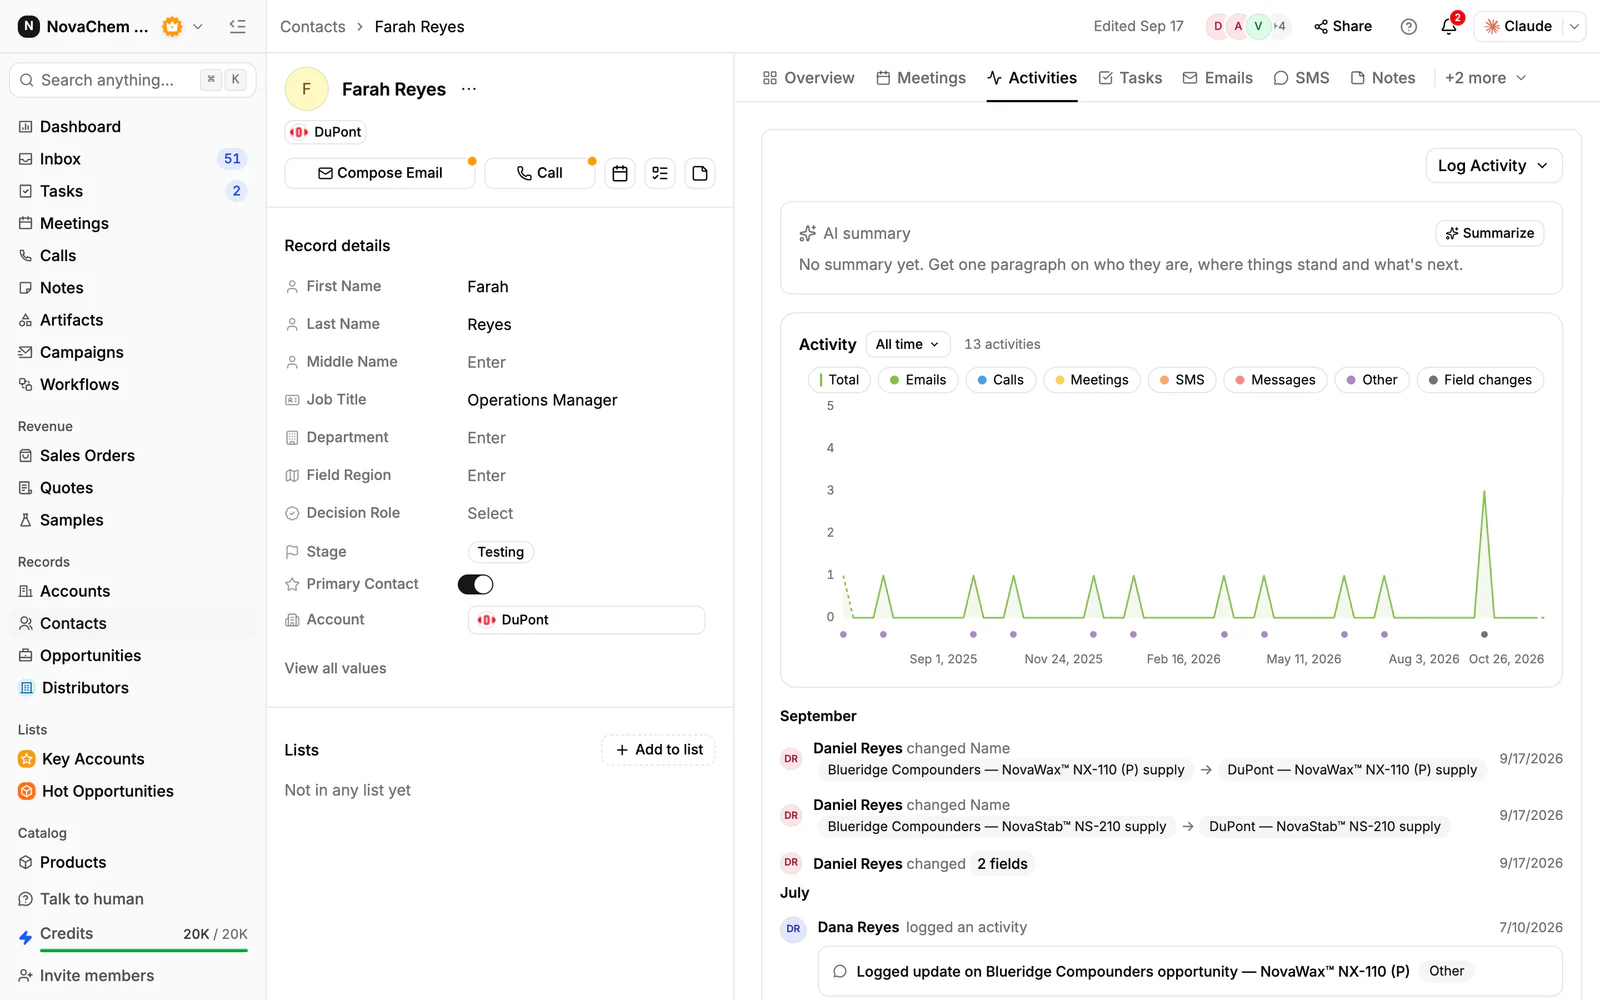Image resolution: width=1600 pixels, height=1000 pixels.
Task: Toggle the SMS series filter chip
Action: pos(1182,380)
